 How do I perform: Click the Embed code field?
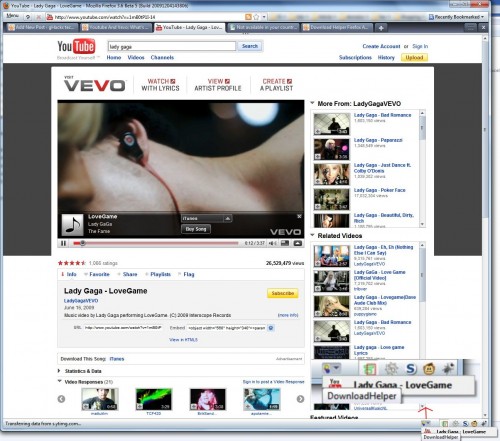click(226, 328)
